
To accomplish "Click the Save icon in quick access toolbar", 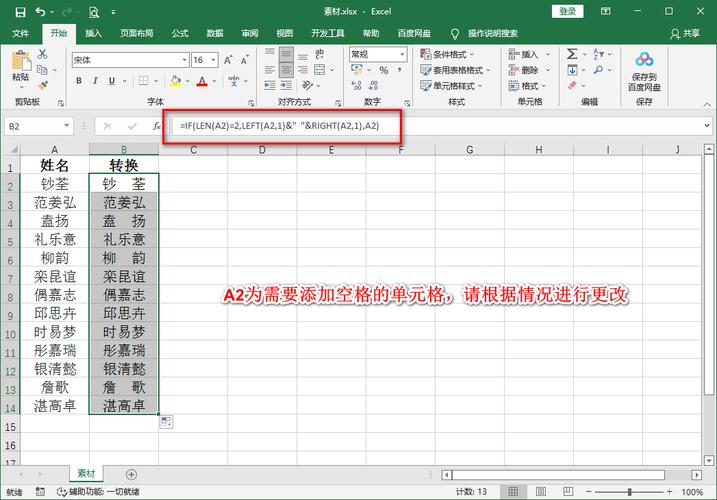I will tap(20, 12).
